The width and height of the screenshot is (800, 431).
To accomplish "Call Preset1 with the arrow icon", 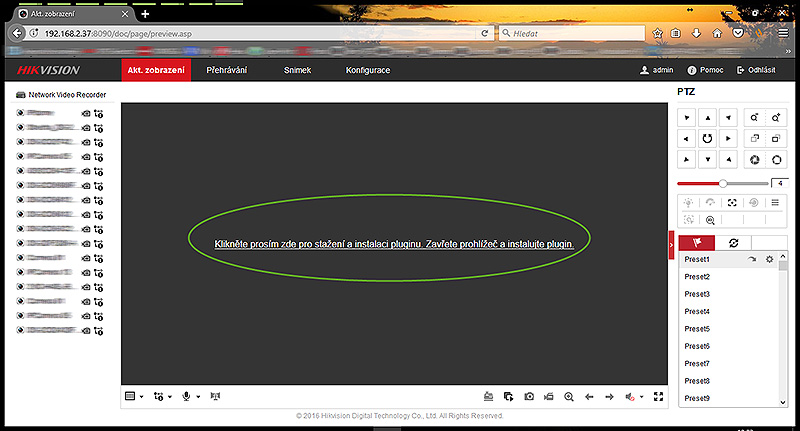I will [x=752, y=259].
